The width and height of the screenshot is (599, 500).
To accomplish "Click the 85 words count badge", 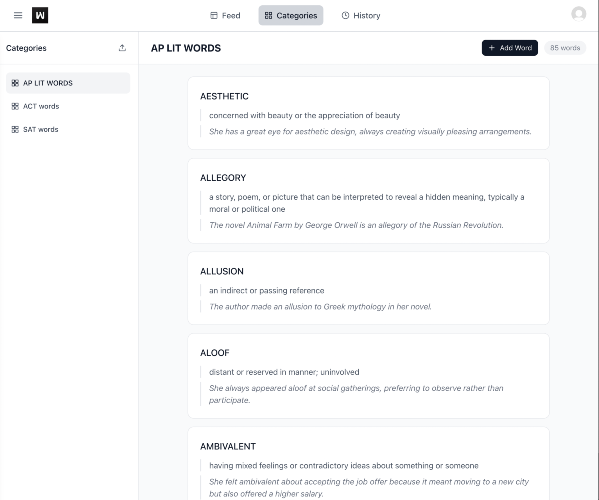I will click(x=565, y=48).
